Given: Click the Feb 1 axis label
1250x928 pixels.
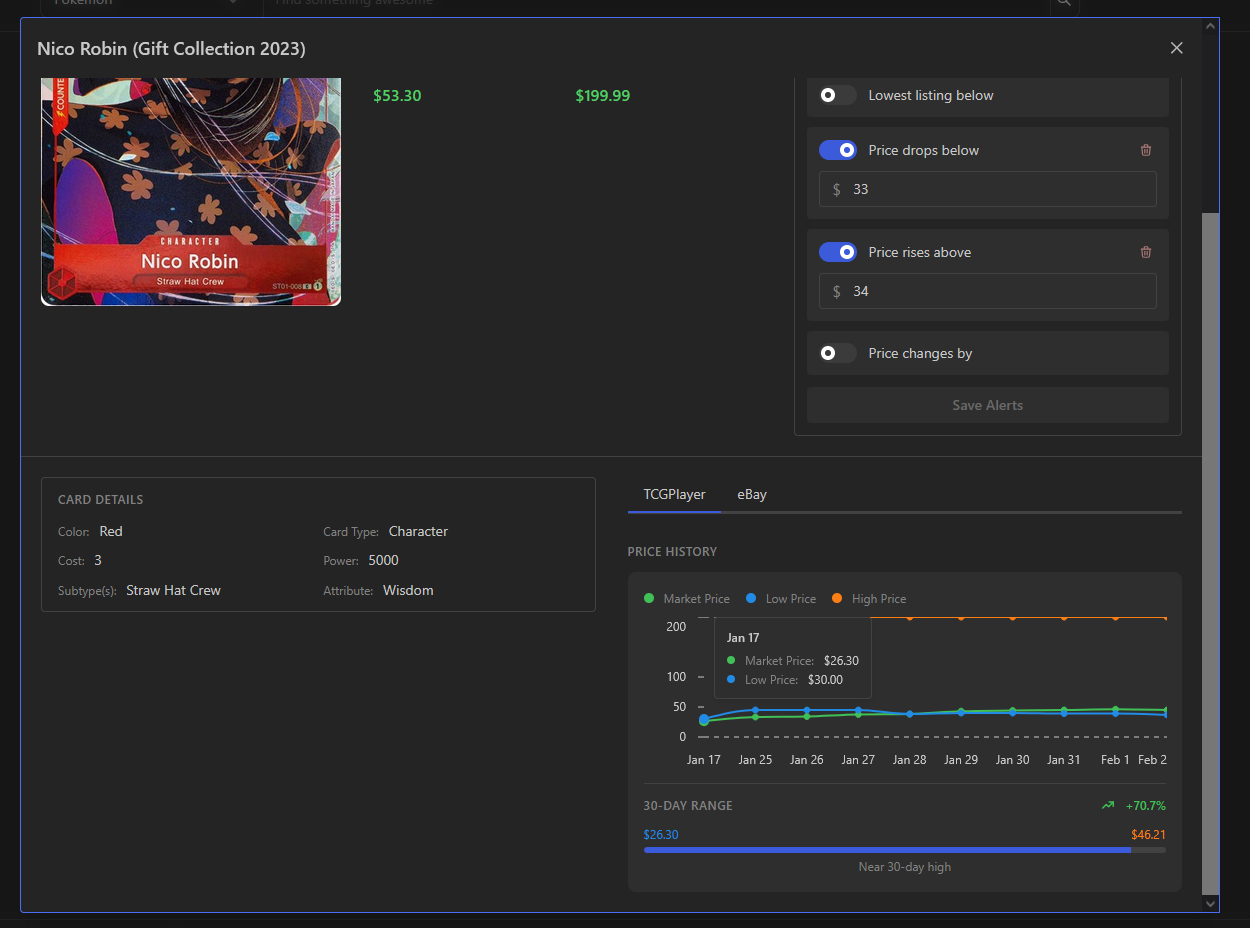Looking at the screenshot, I should 1115,759.
